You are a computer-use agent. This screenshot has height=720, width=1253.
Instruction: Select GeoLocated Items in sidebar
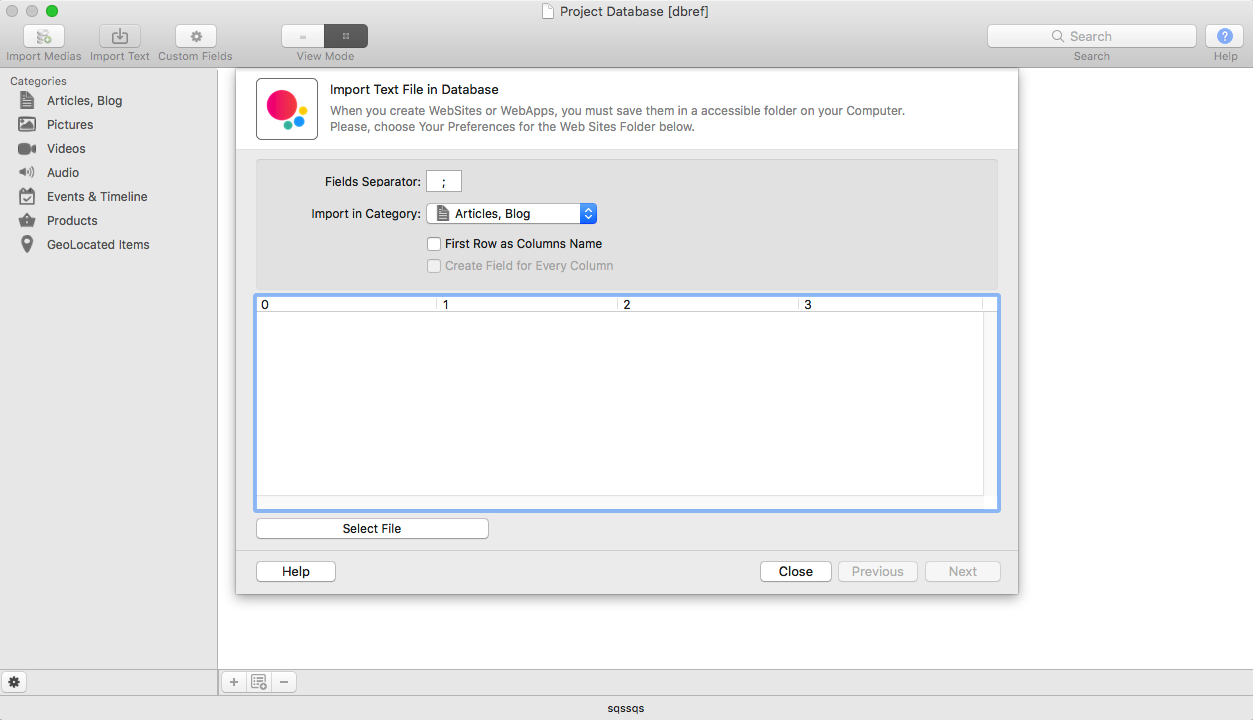(98, 245)
